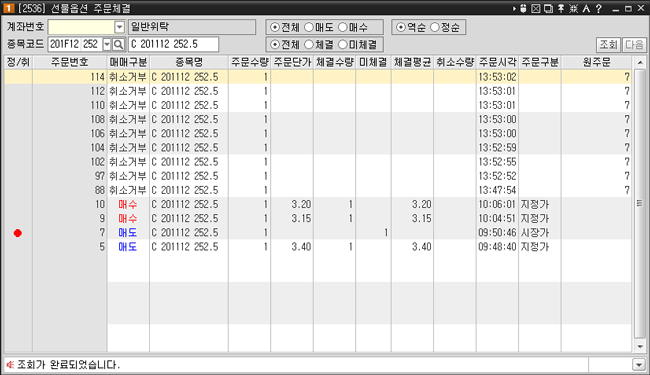Click the 계좌번호 input field

point(81,27)
